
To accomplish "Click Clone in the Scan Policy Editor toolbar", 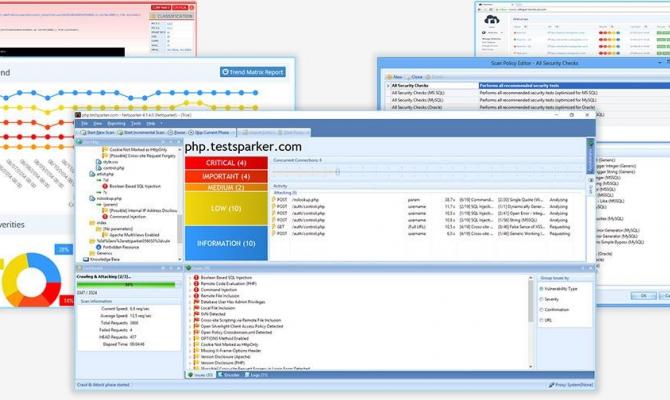I will click(414, 77).
